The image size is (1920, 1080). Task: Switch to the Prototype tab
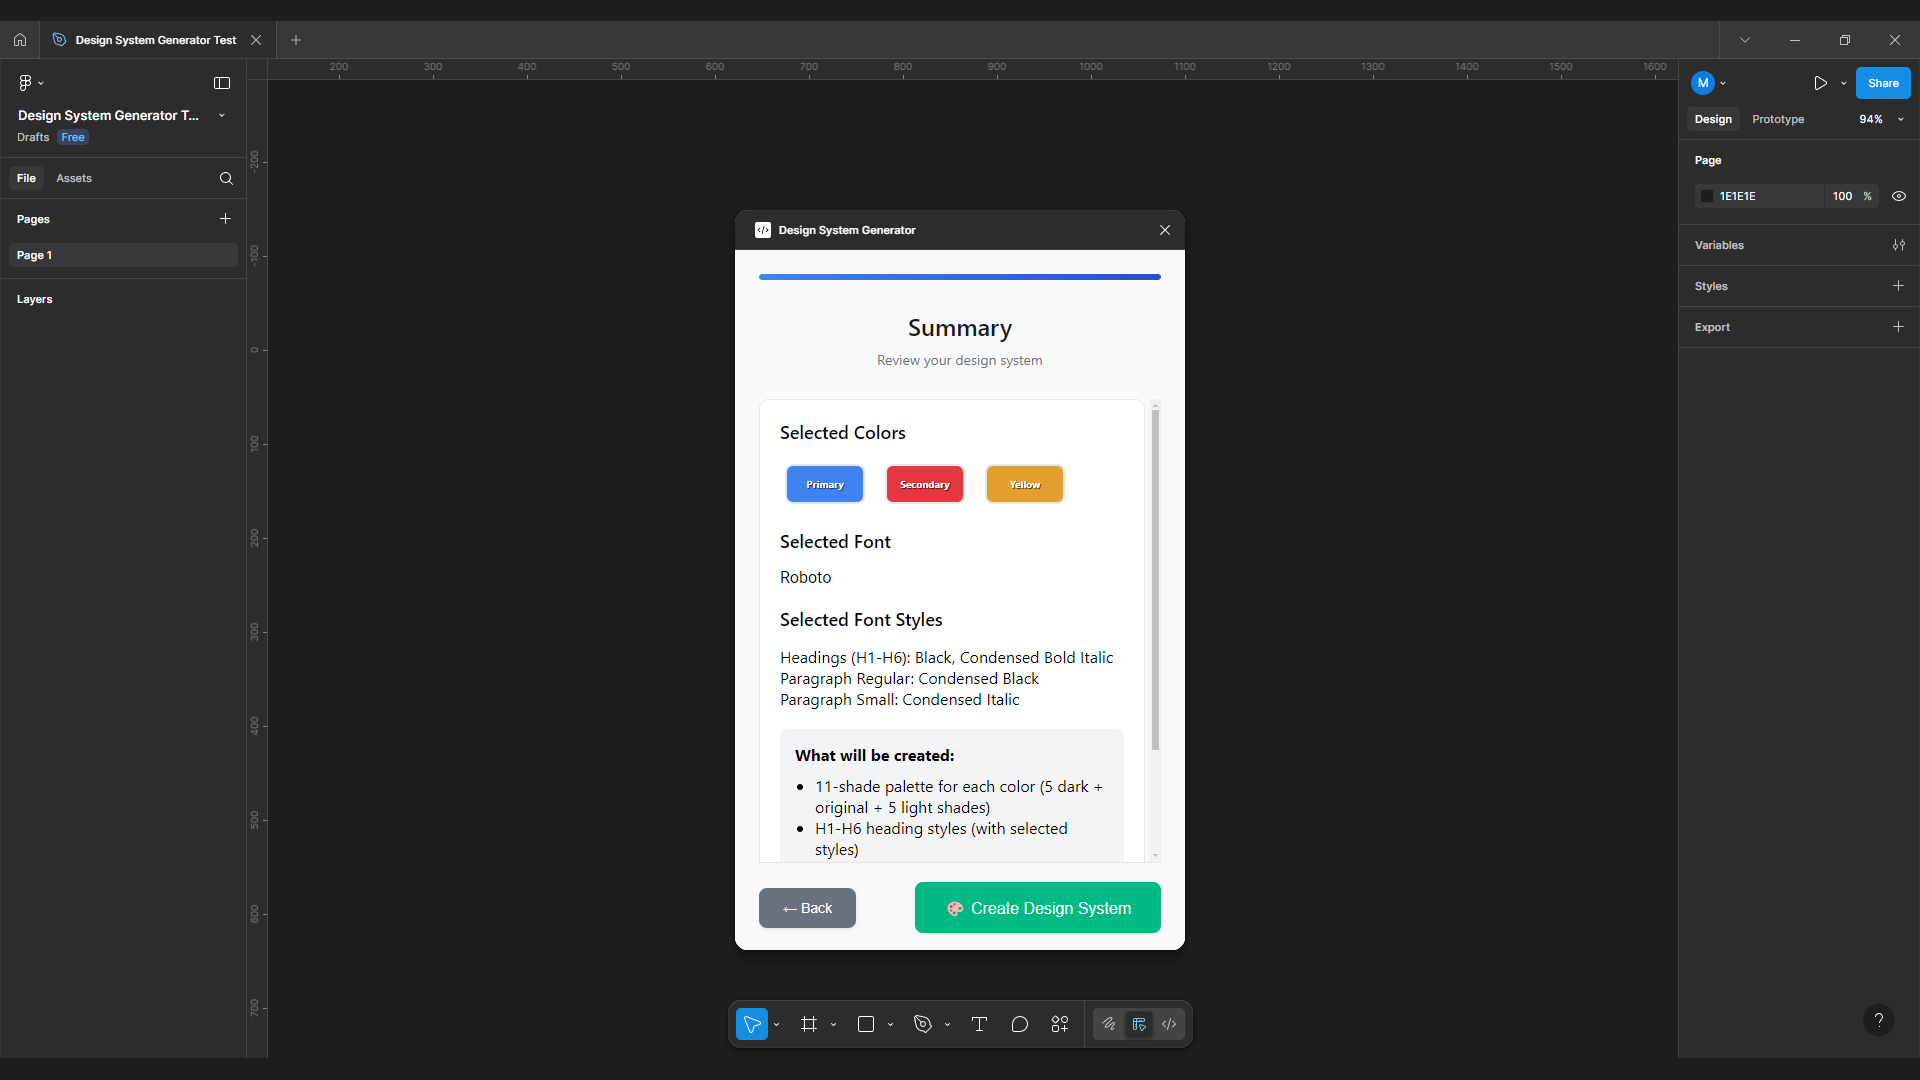tap(1777, 119)
